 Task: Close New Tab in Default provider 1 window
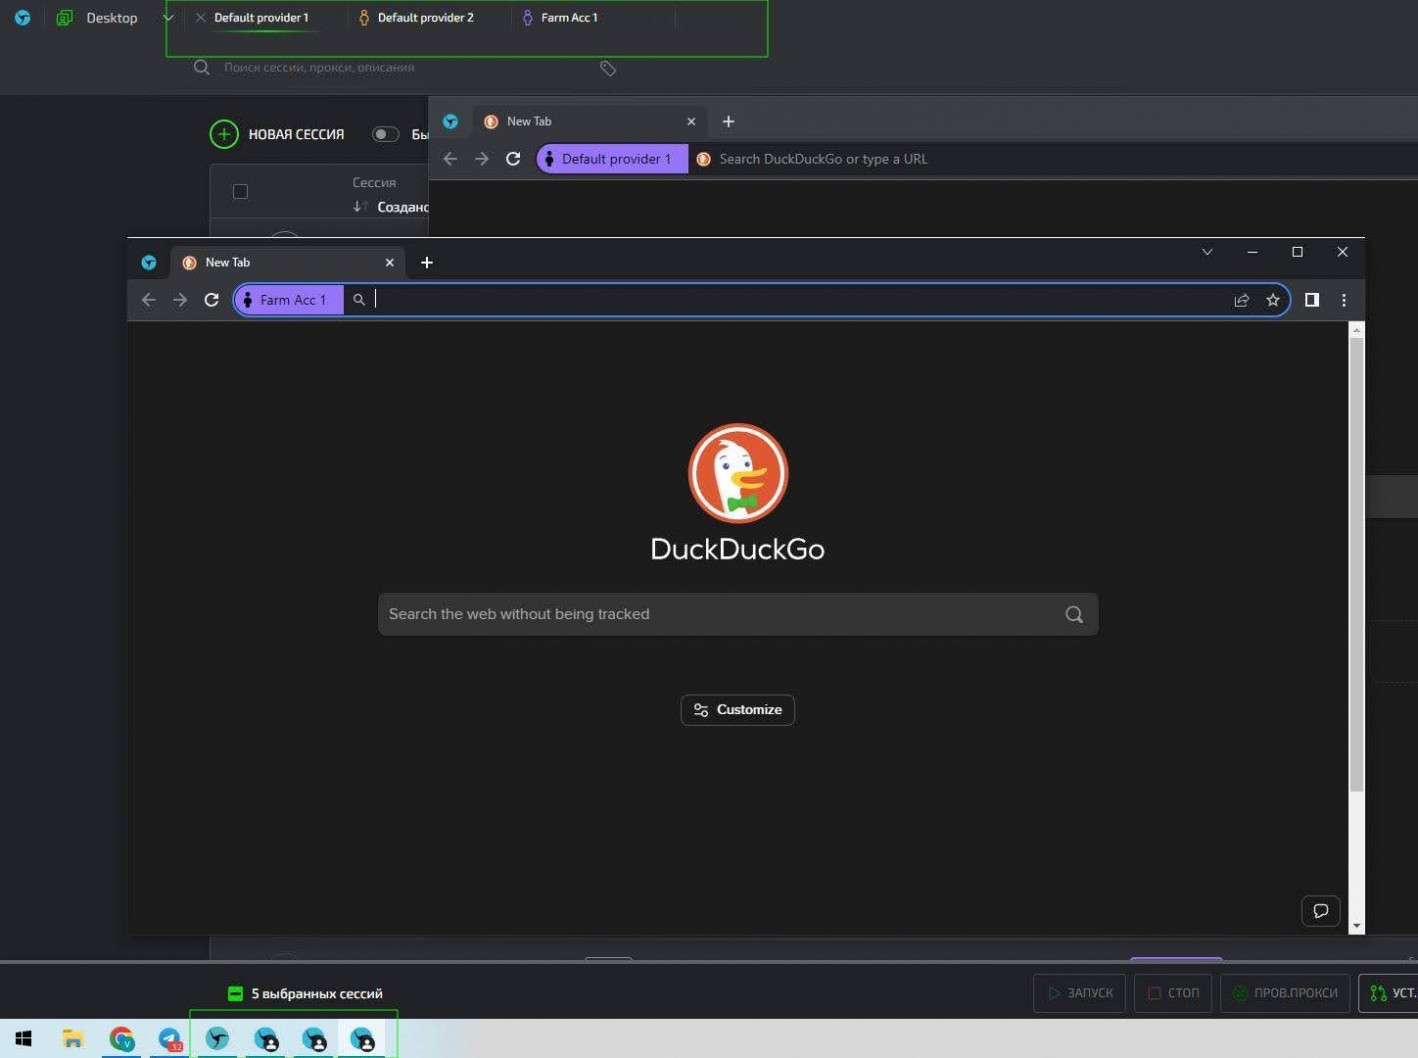(x=691, y=121)
